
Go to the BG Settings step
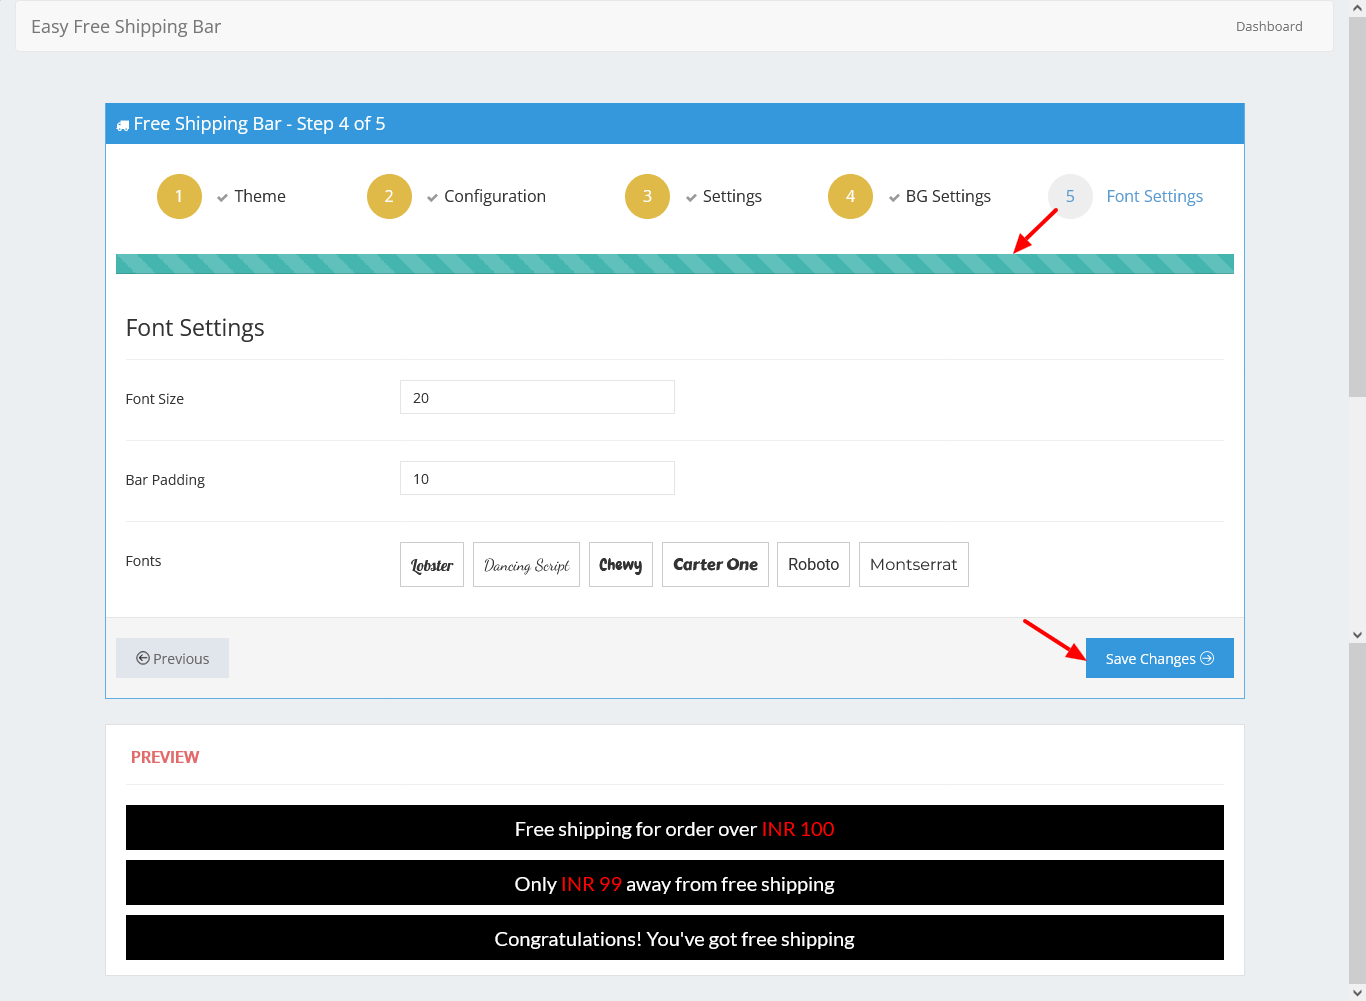pos(947,196)
